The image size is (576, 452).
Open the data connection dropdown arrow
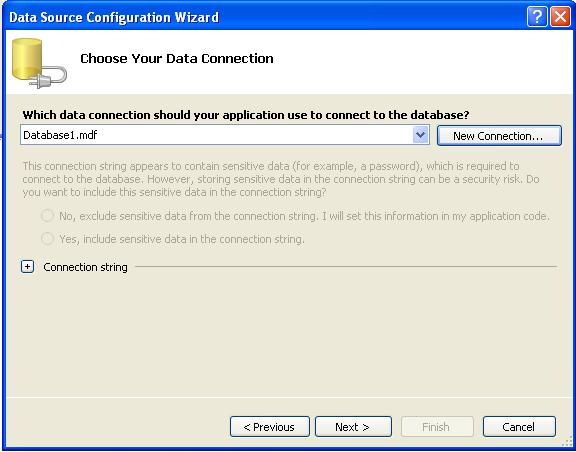click(x=420, y=135)
